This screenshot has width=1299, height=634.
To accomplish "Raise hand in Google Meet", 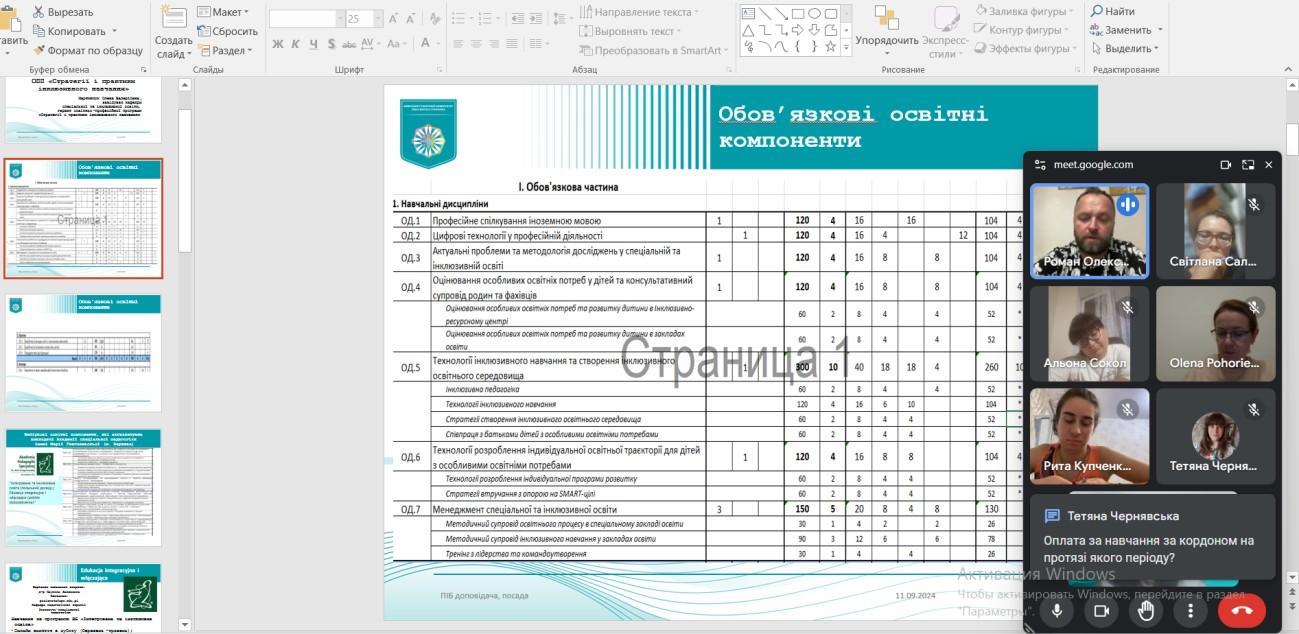I will coord(1145,609).
